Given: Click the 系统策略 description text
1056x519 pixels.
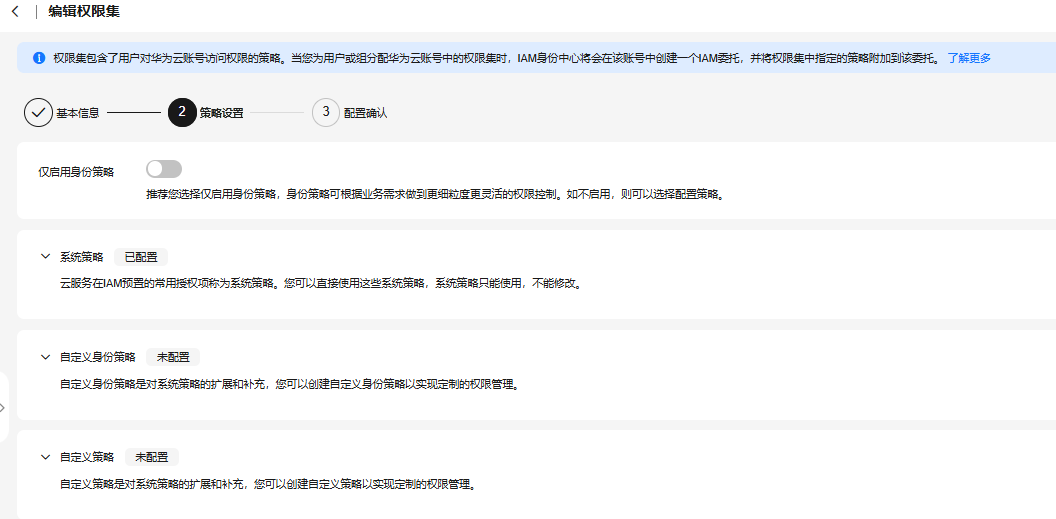Looking at the screenshot, I should click(x=320, y=283).
